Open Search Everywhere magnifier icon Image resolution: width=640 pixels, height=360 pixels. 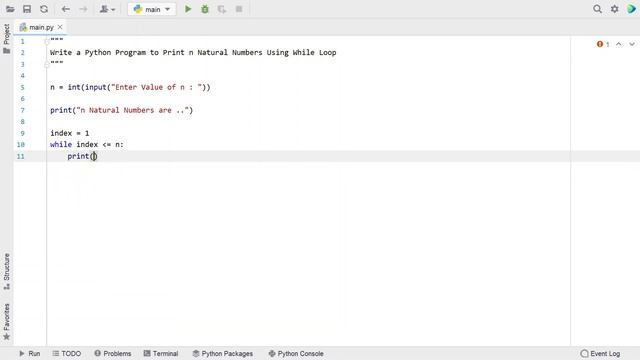pyautogui.click(x=598, y=9)
